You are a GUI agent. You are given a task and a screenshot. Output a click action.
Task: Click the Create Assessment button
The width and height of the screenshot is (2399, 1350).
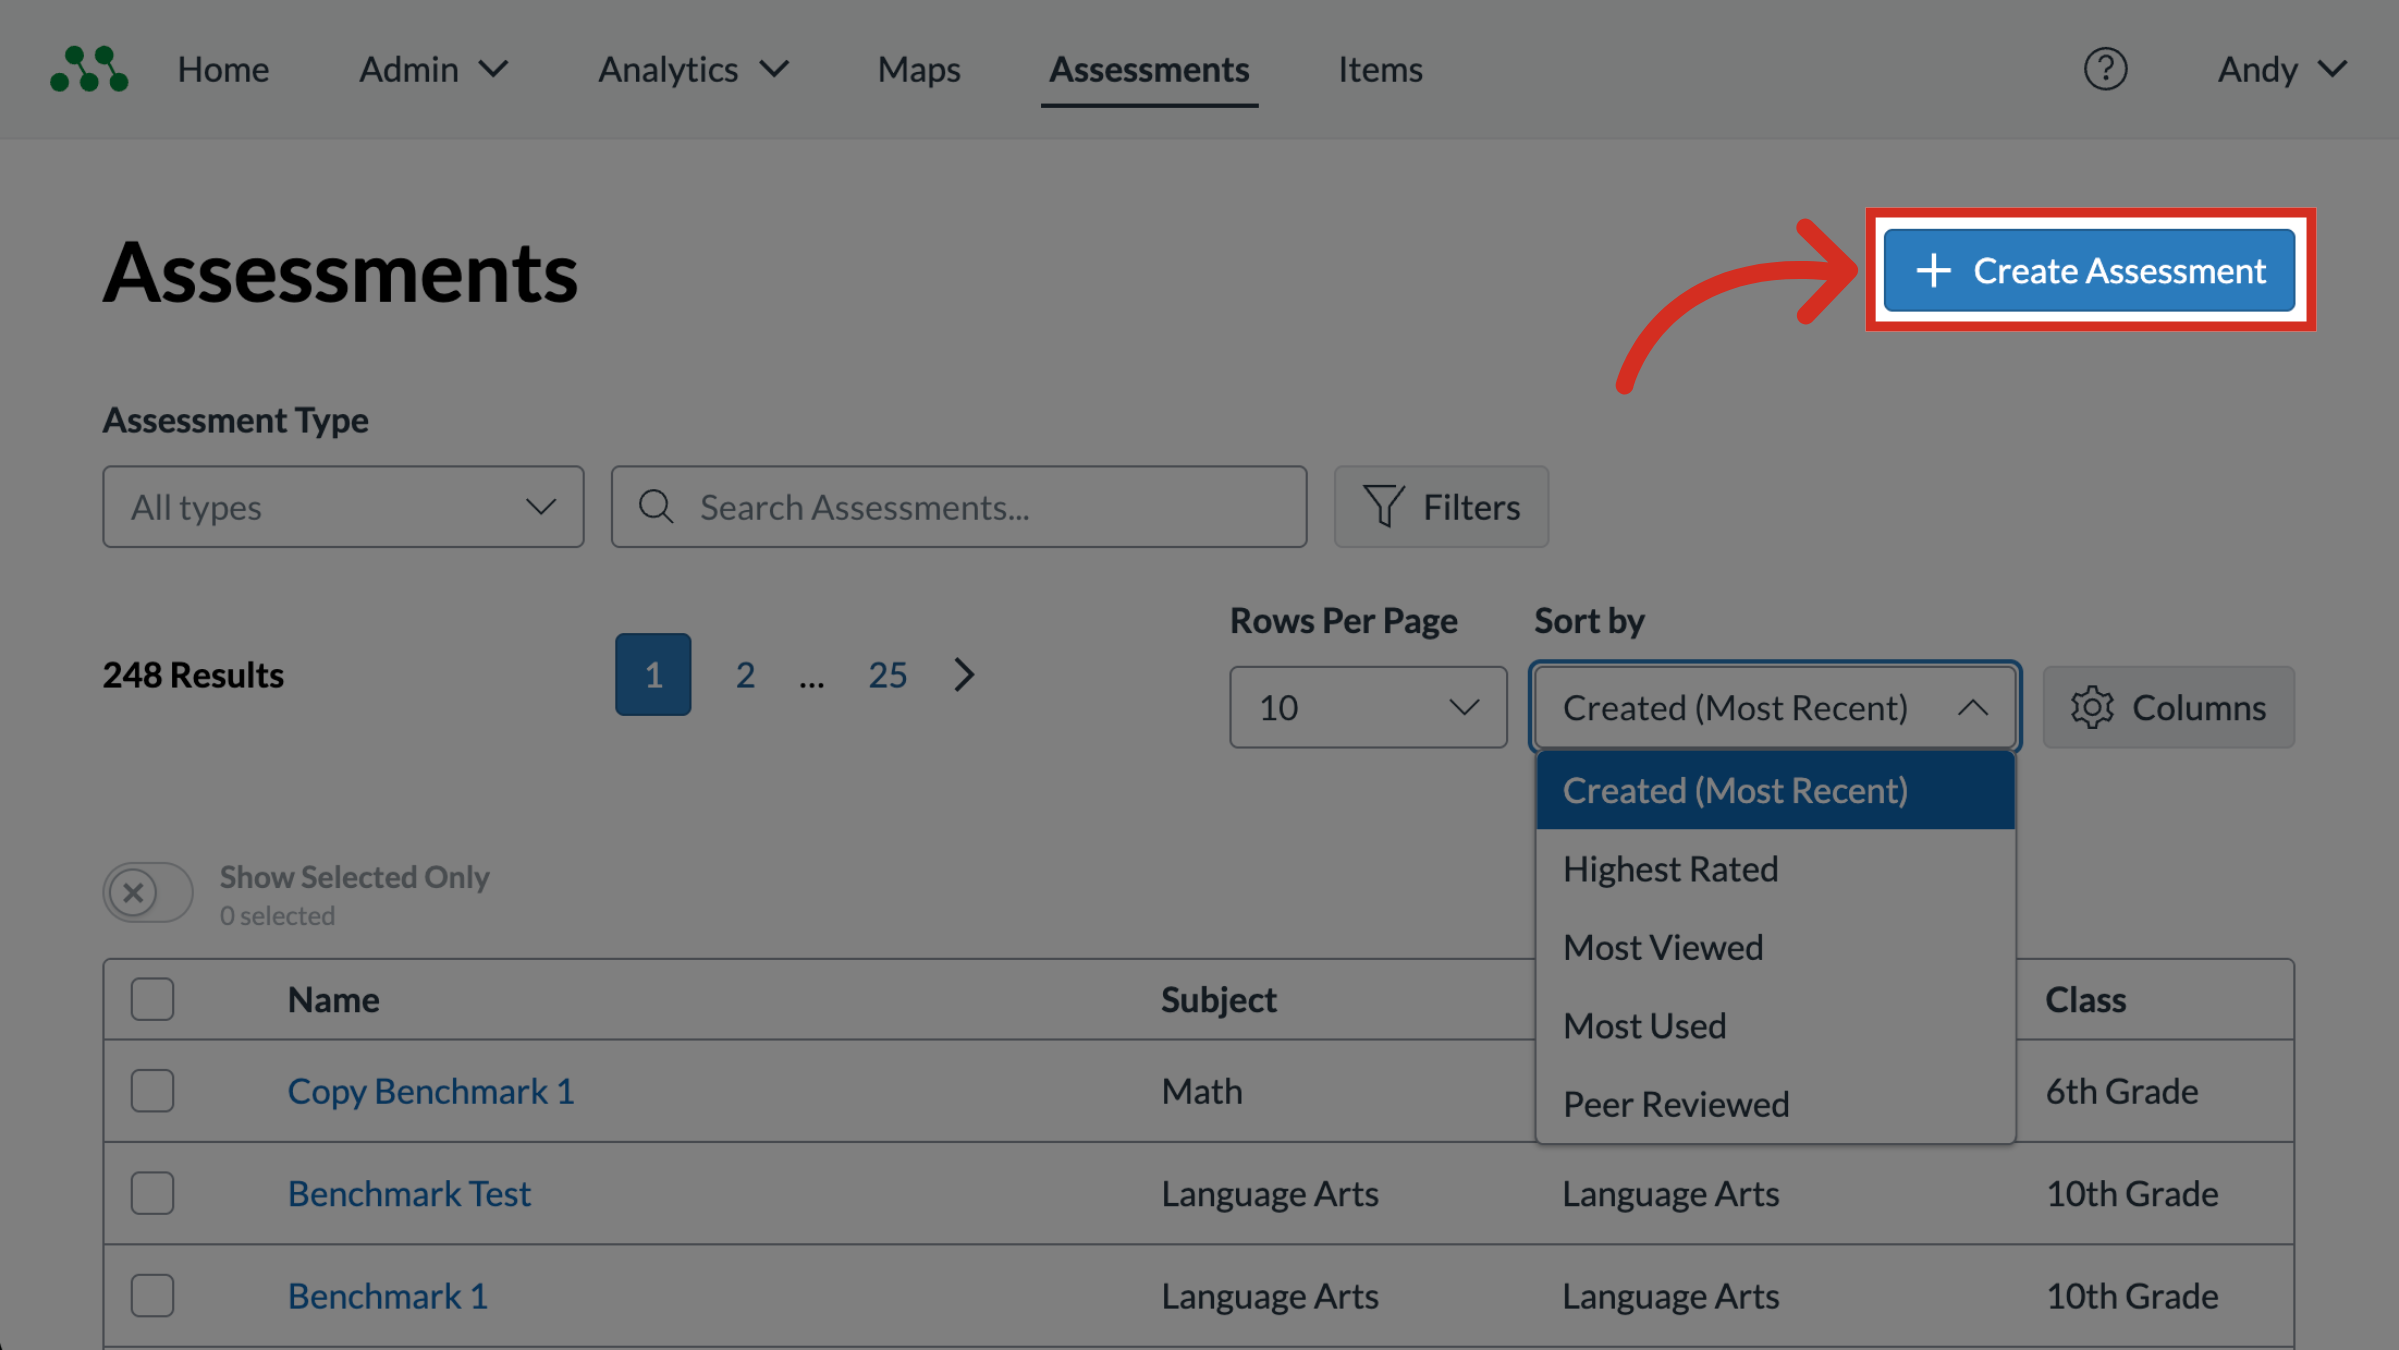point(2089,270)
